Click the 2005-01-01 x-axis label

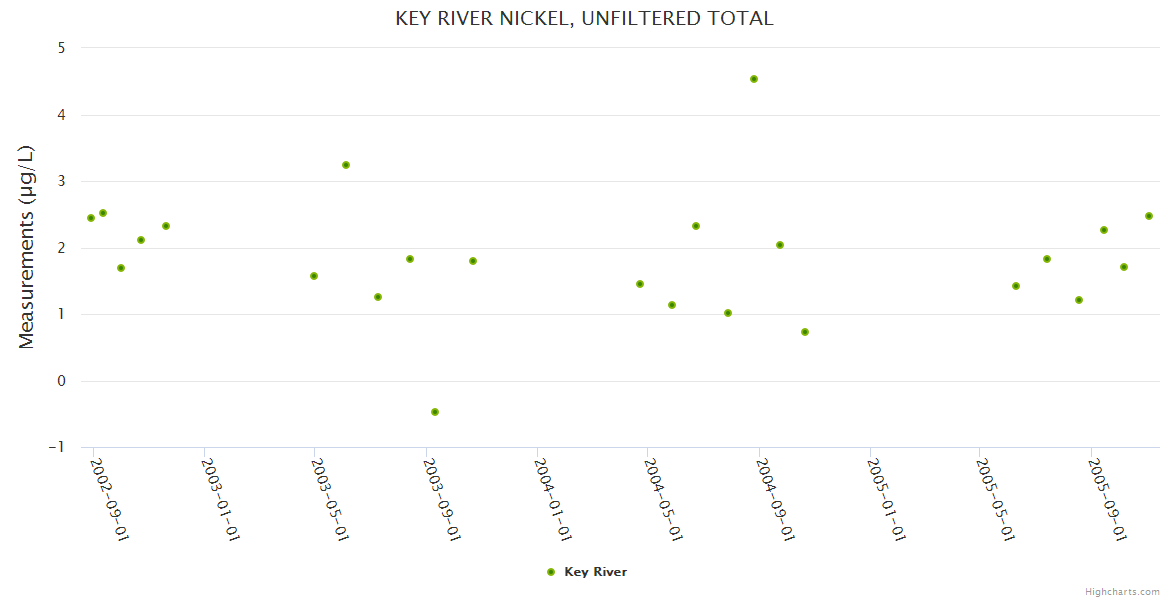(885, 499)
